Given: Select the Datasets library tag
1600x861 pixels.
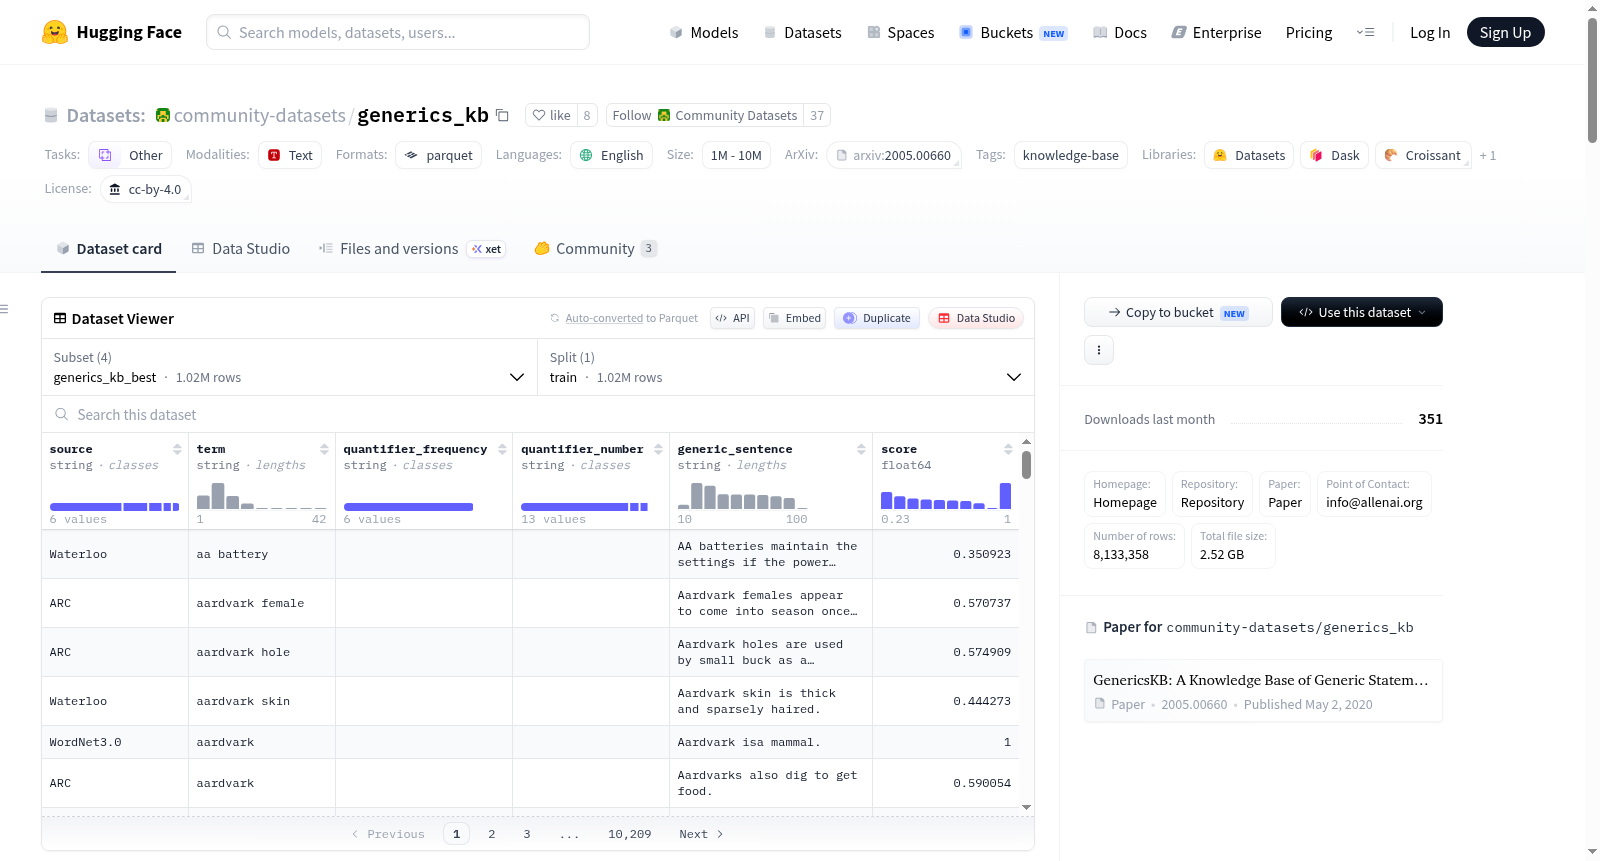Looking at the screenshot, I should (1249, 155).
